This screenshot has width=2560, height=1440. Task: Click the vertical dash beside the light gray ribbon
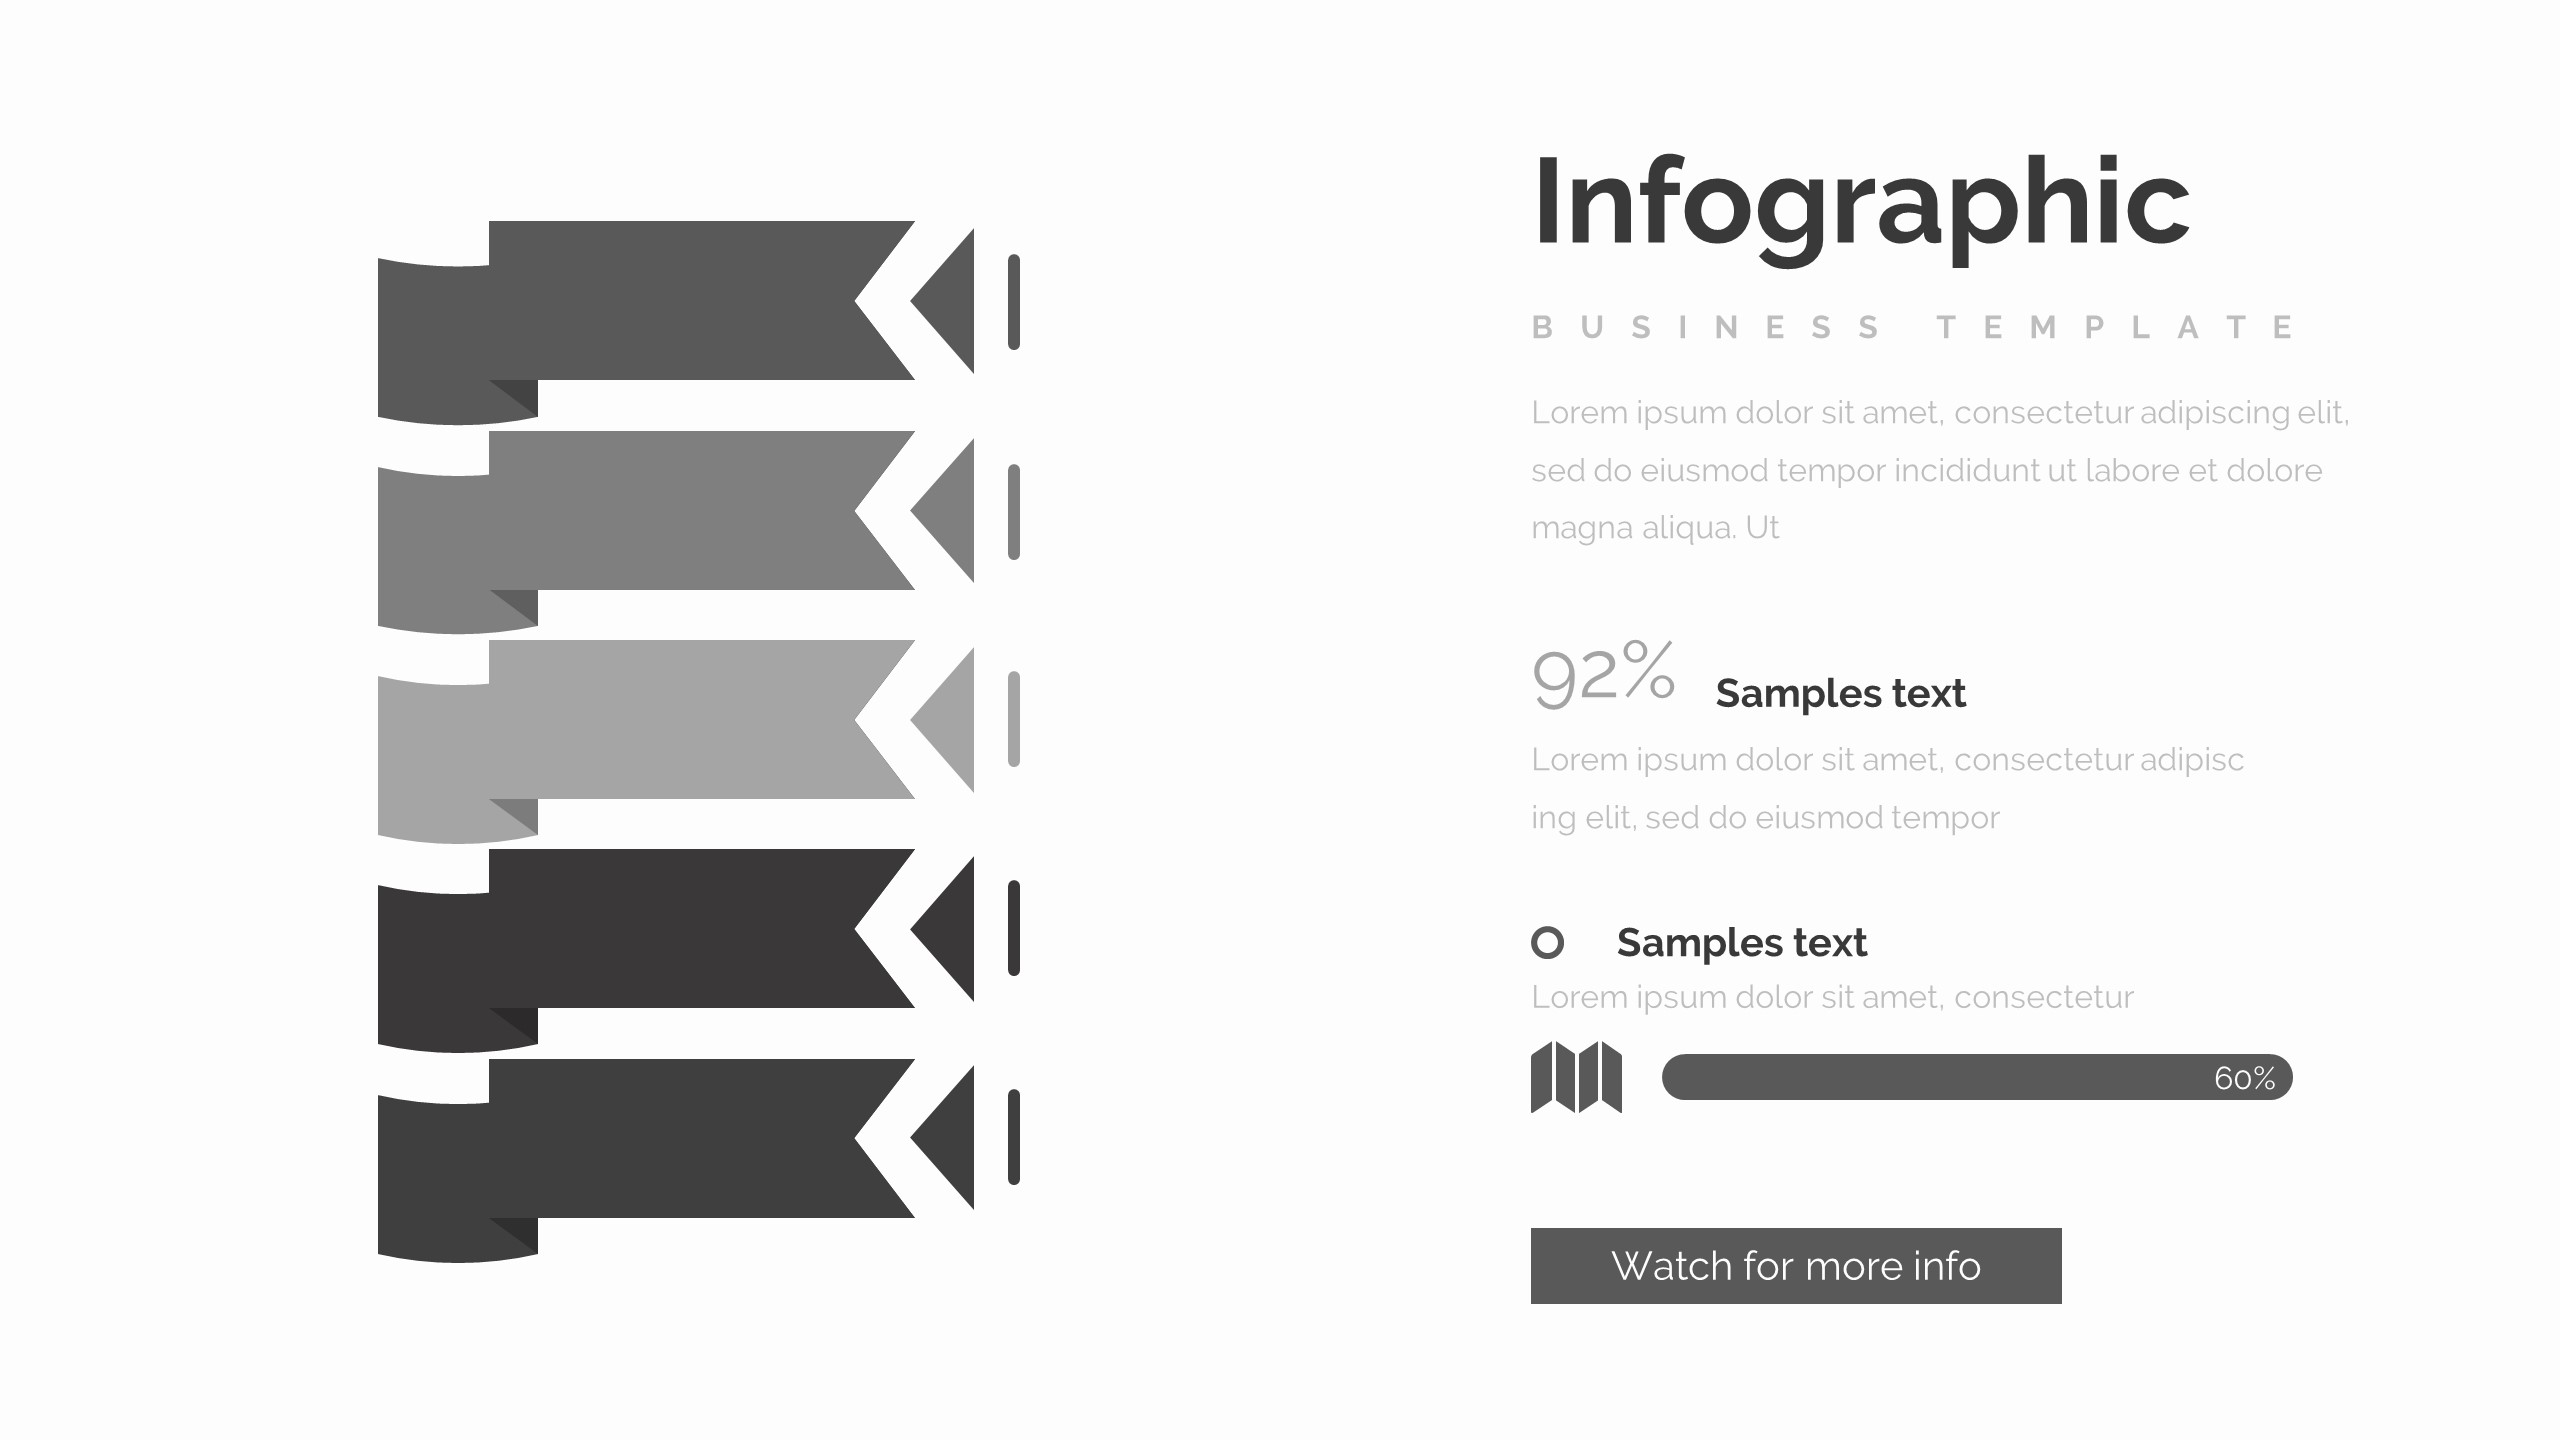point(1014,720)
